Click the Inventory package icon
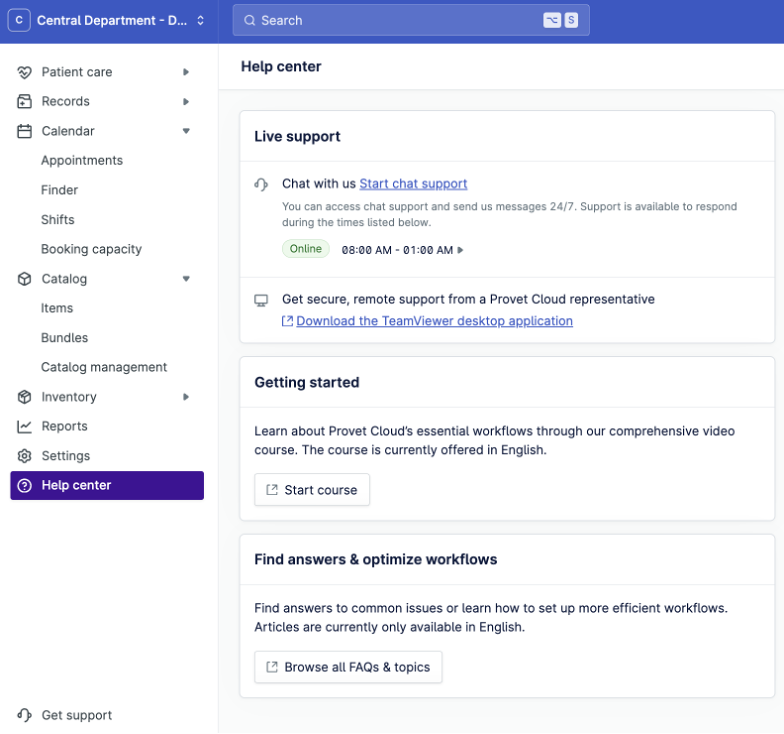This screenshot has height=734, width=784. [25, 397]
